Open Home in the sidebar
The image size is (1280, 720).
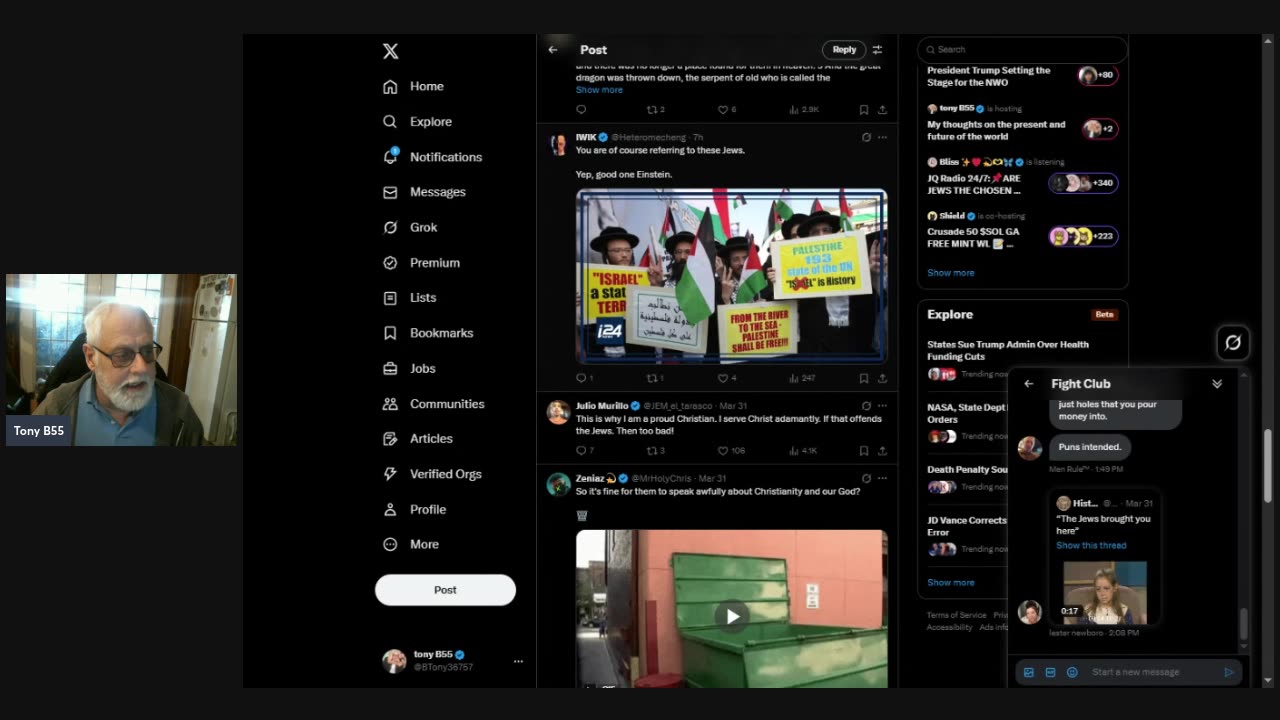[x=414, y=86]
